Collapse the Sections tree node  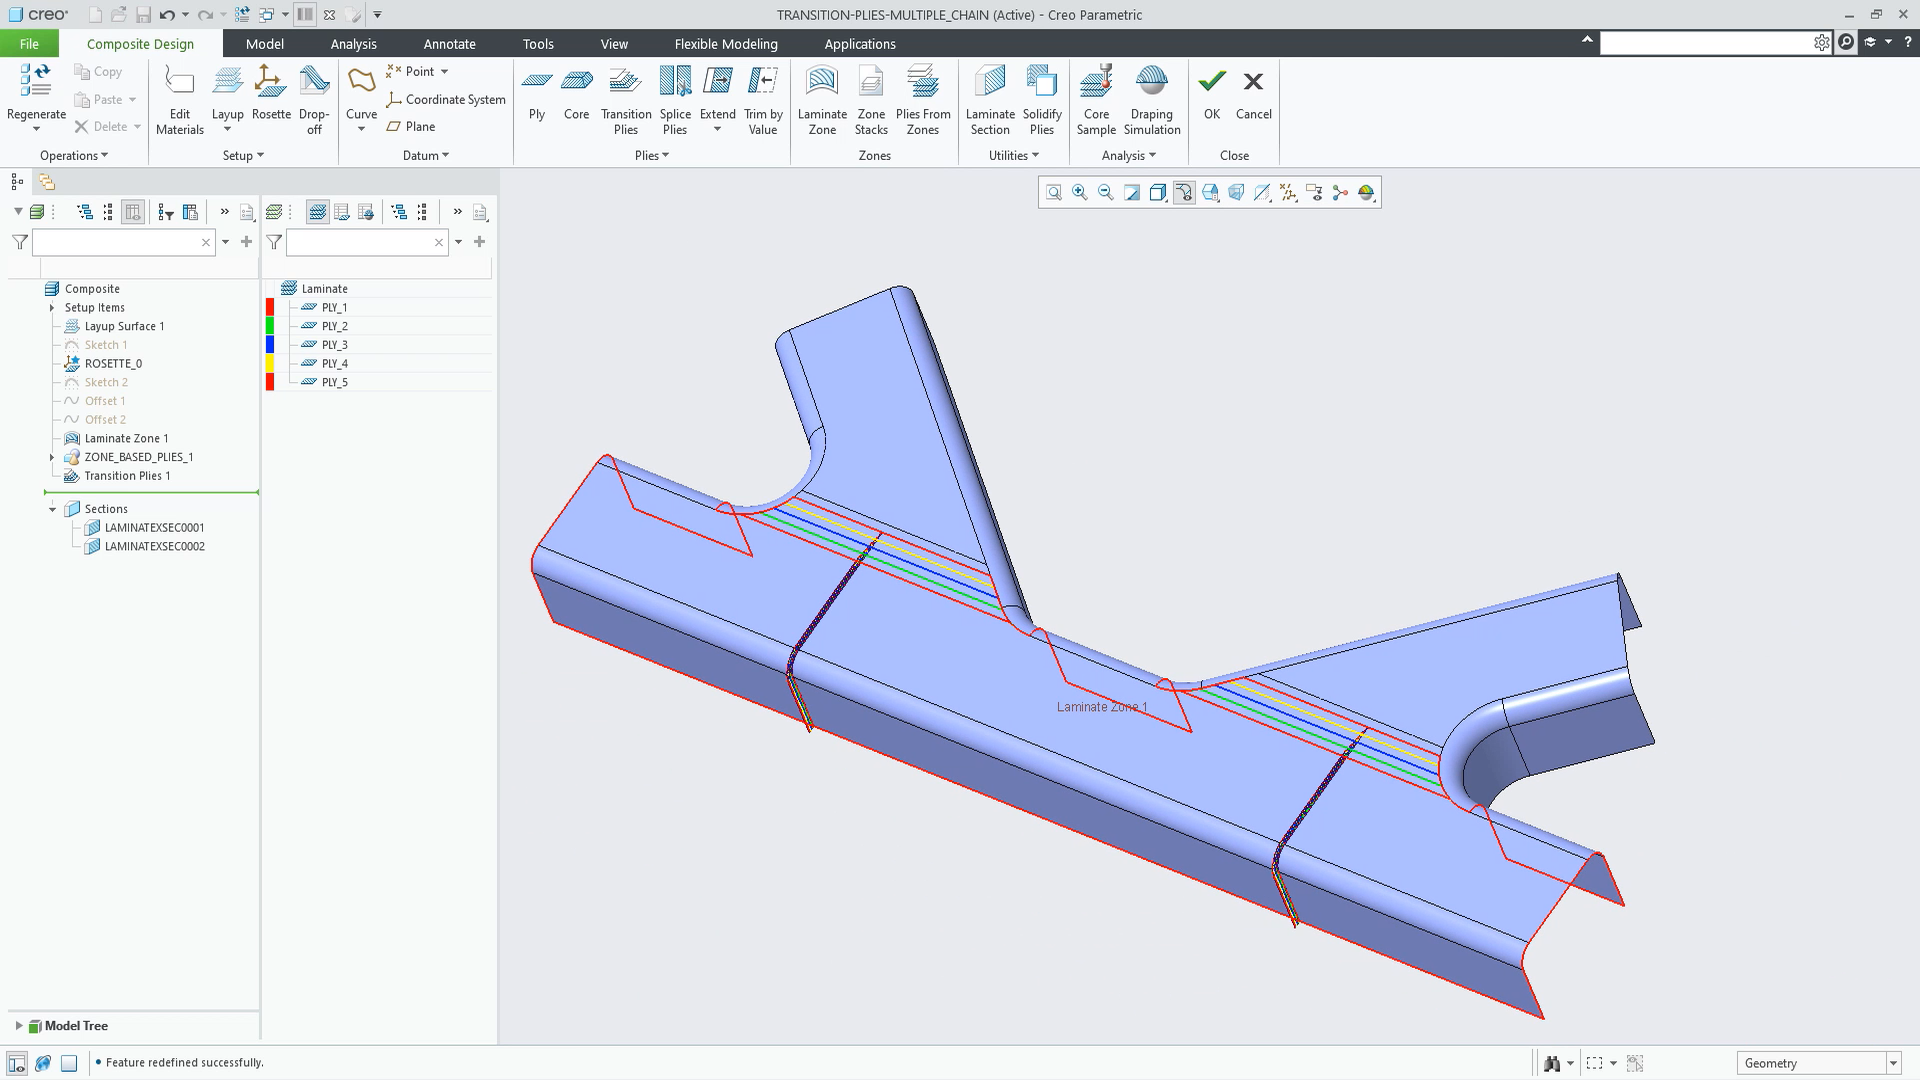point(52,509)
